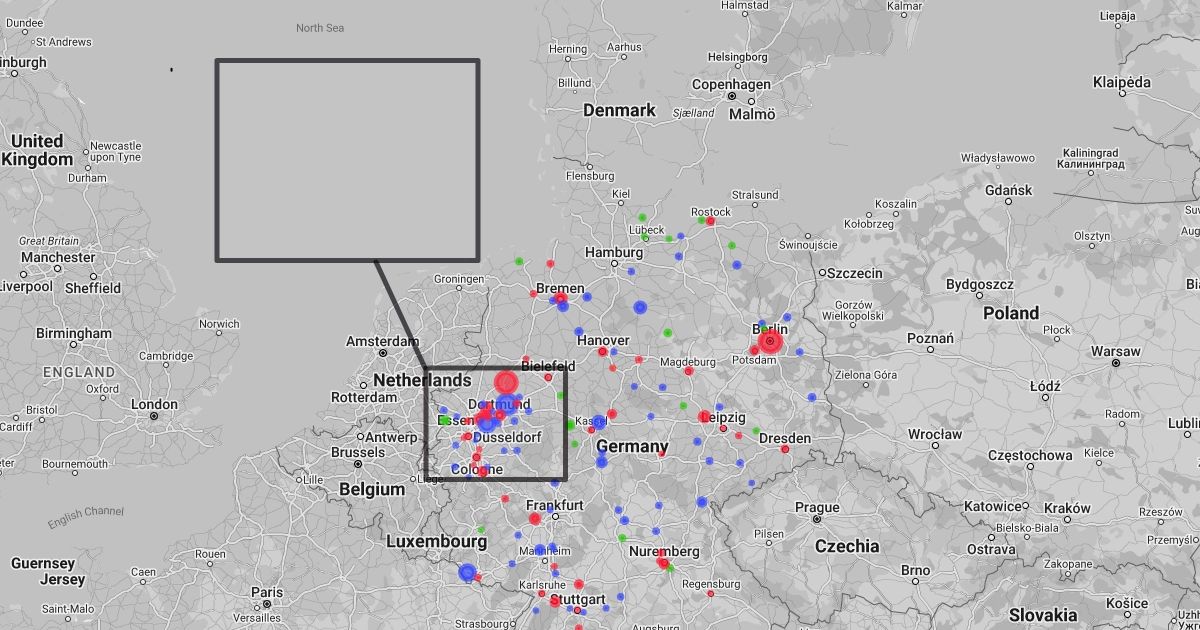The height and width of the screenshot is (630, 1200).
Task: Select the London city label
Action: click(153, 405)
